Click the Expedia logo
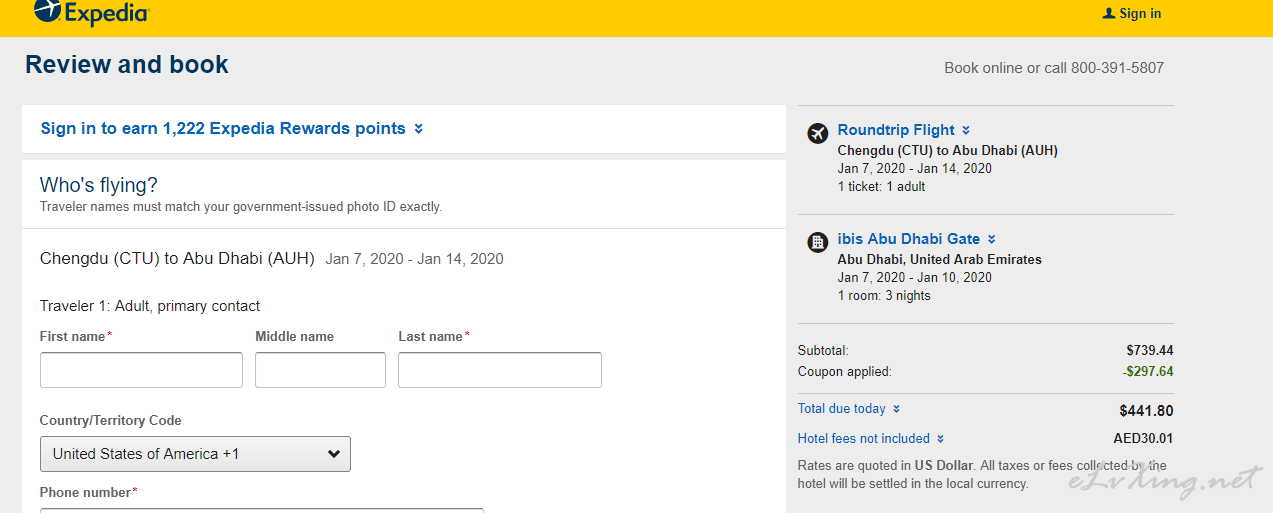 click(x=91, y=12)
